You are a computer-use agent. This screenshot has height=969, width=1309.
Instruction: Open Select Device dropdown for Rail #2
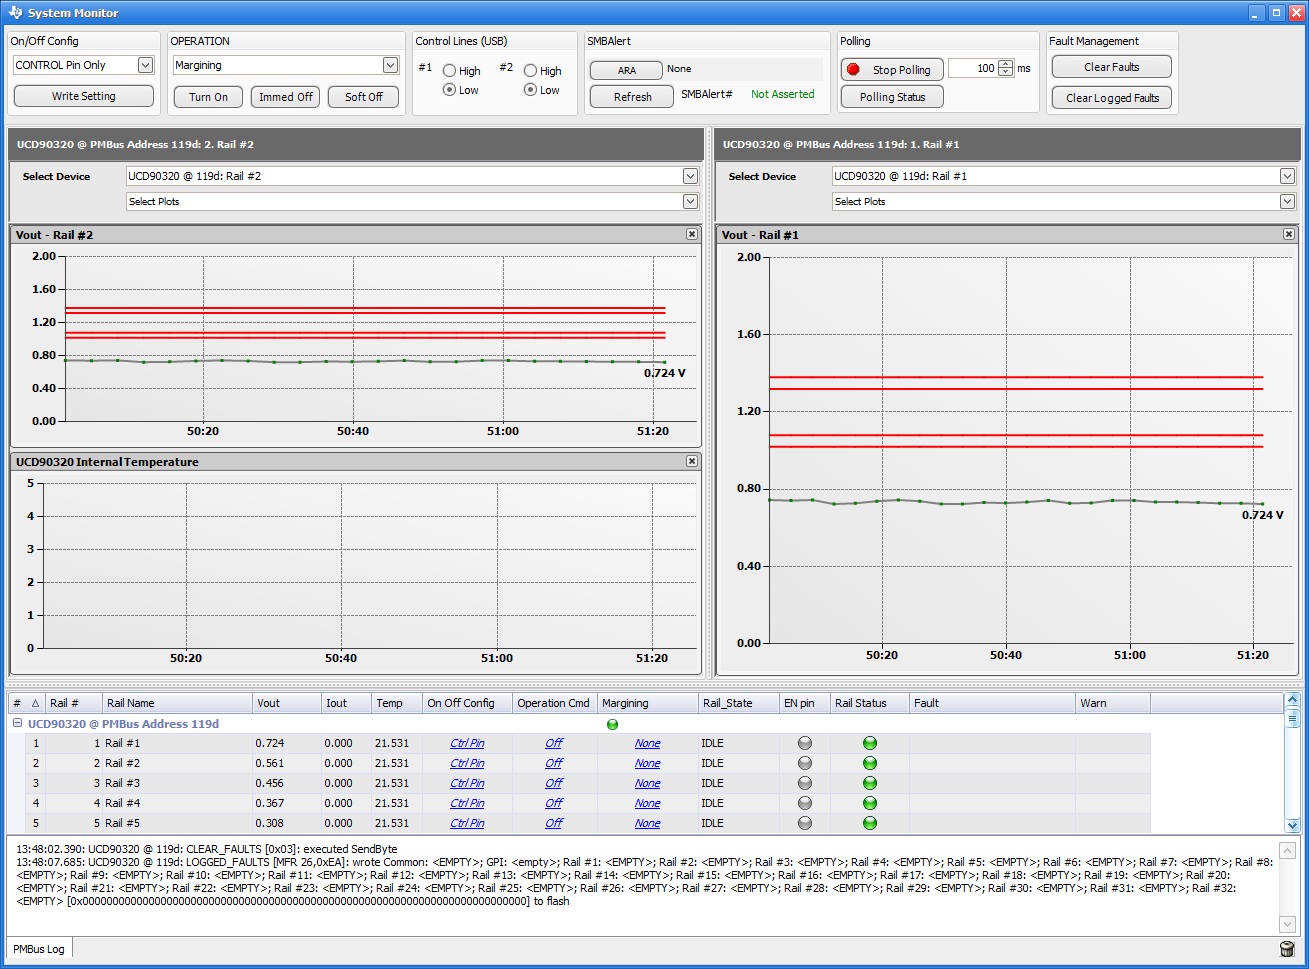pyautogui.click(x=690, y=176)
